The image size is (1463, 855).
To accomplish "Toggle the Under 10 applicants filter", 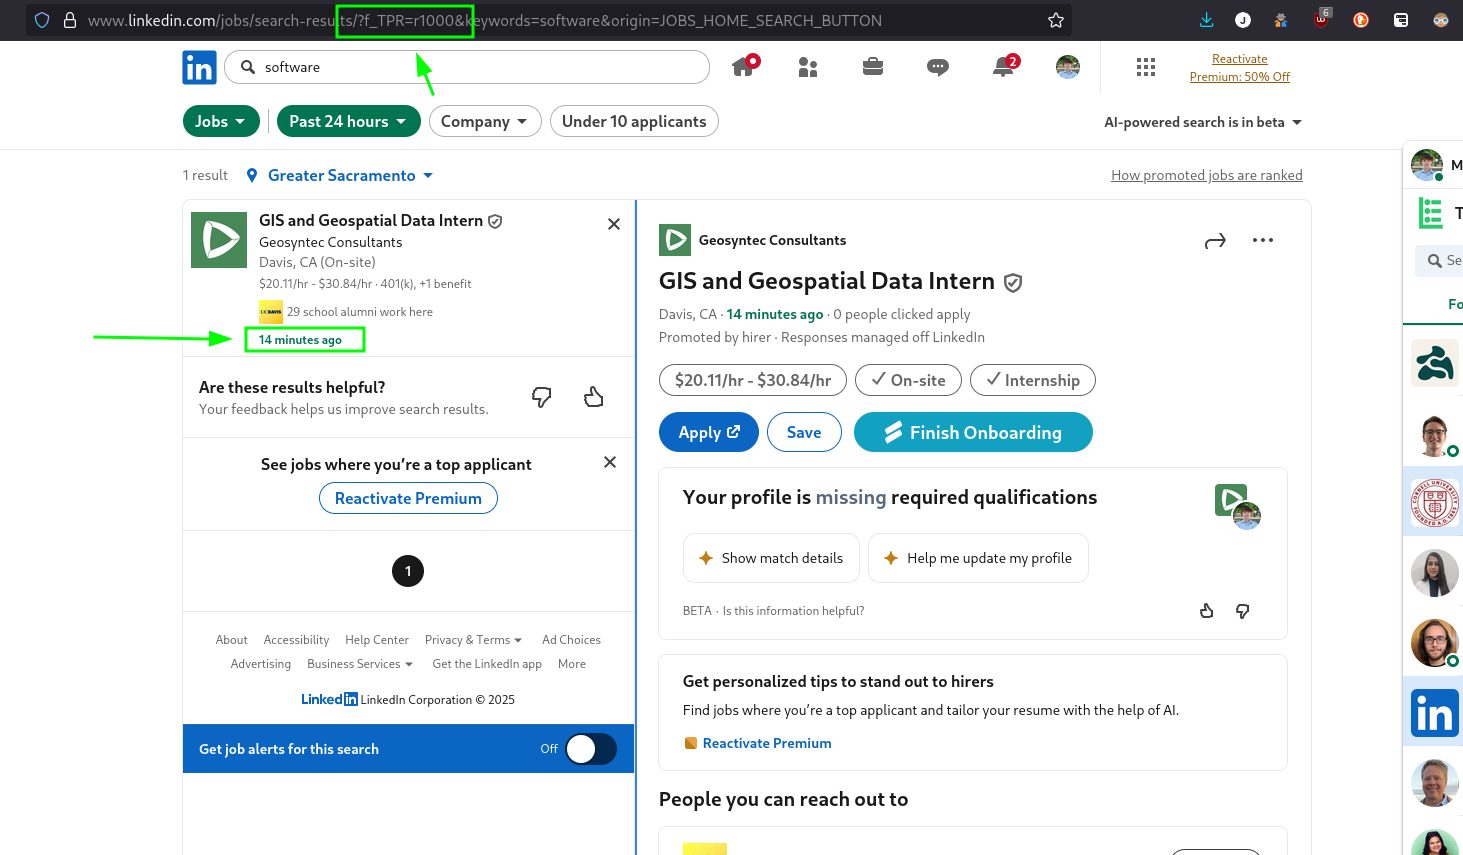I will coord(634,121).
